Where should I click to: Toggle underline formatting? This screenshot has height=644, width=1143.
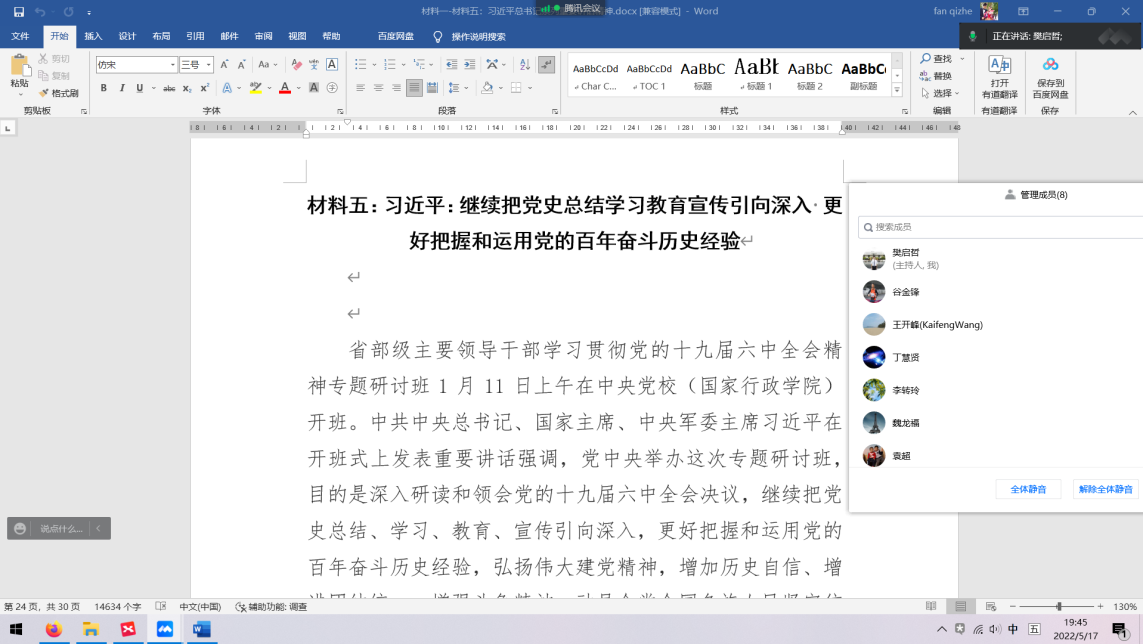click(x=139, y=88)
